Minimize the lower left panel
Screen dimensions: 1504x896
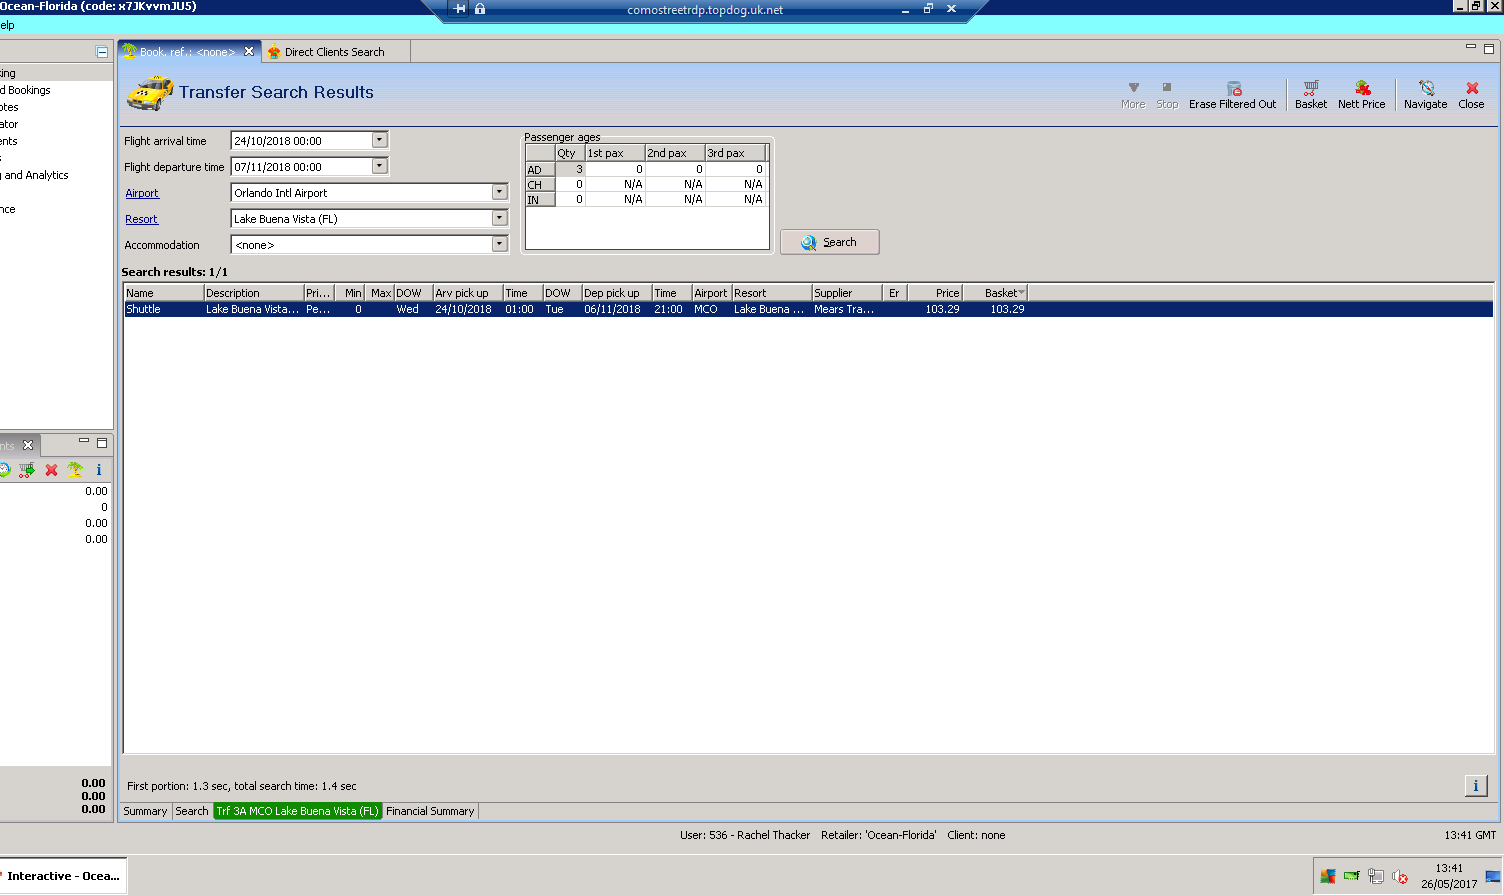click(x=84, y=441)
